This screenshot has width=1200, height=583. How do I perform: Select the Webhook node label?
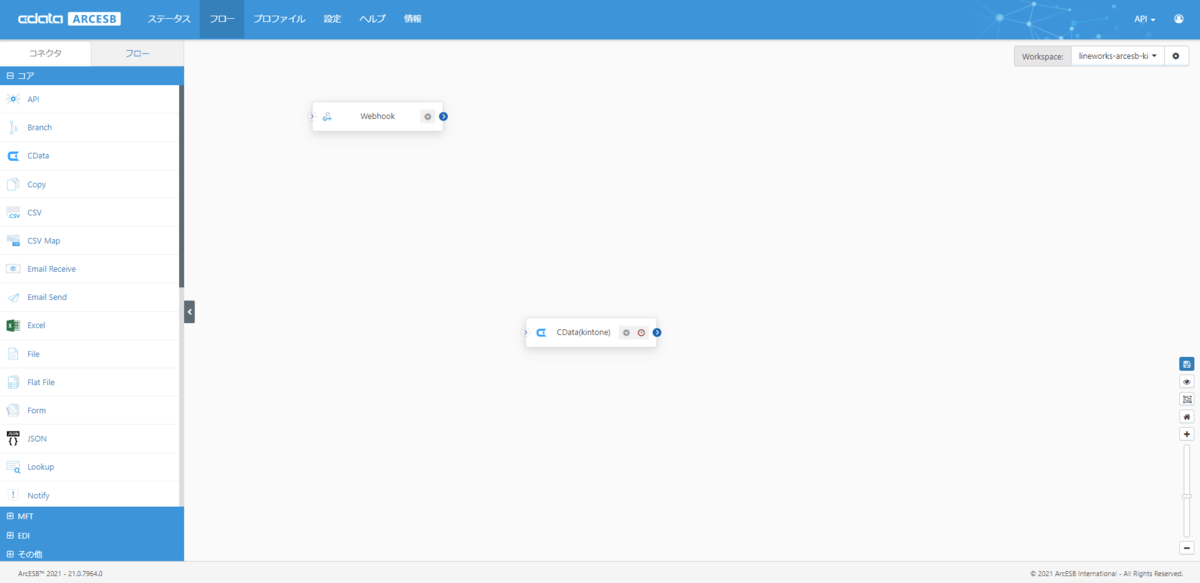coord(378,116)
